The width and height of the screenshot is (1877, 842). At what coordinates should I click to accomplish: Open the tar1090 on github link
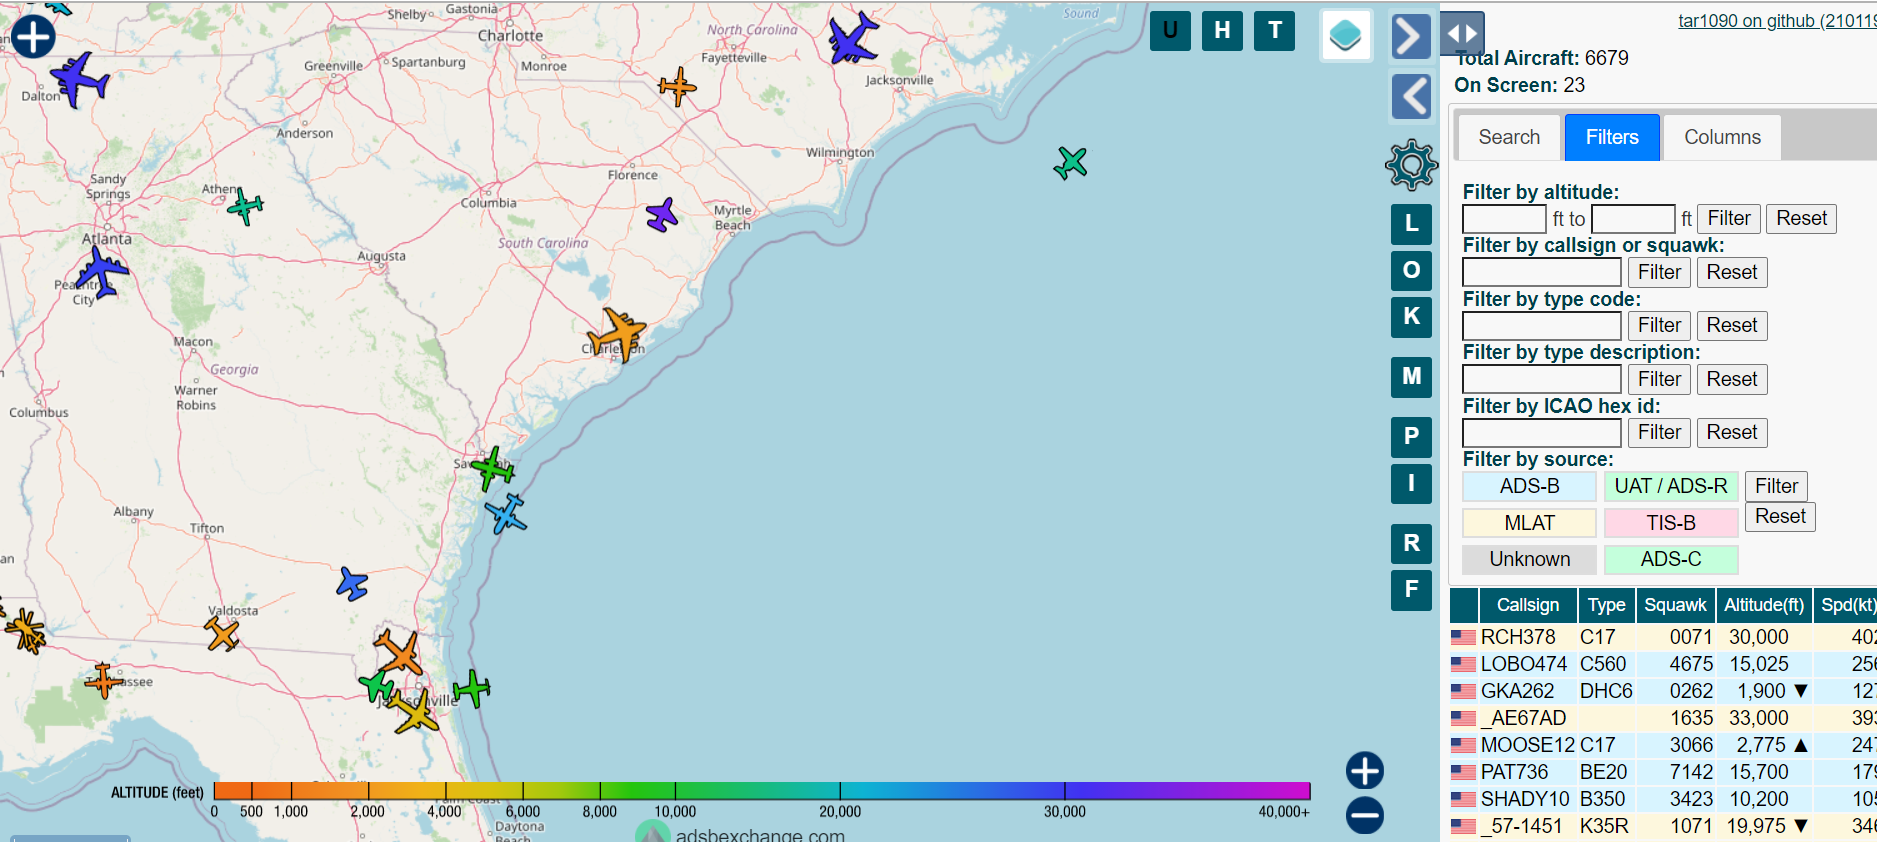1777,21
